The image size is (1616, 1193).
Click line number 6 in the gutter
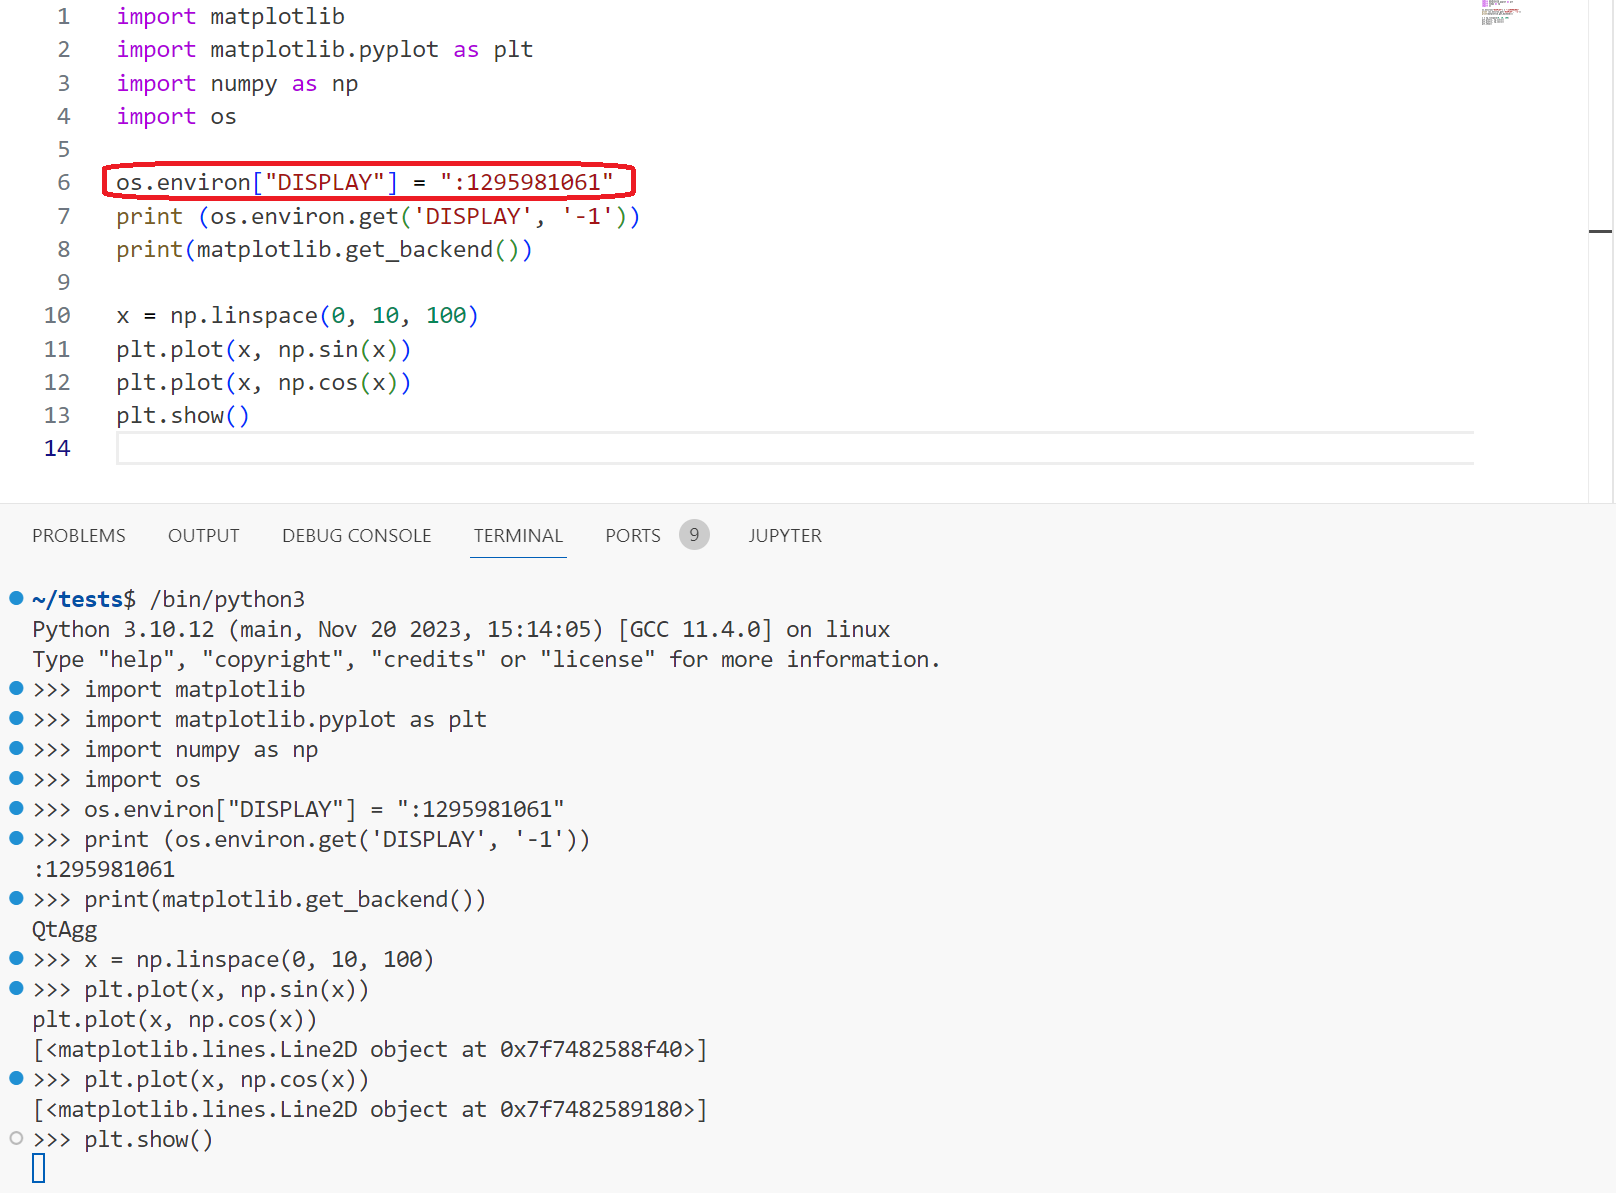64,182
